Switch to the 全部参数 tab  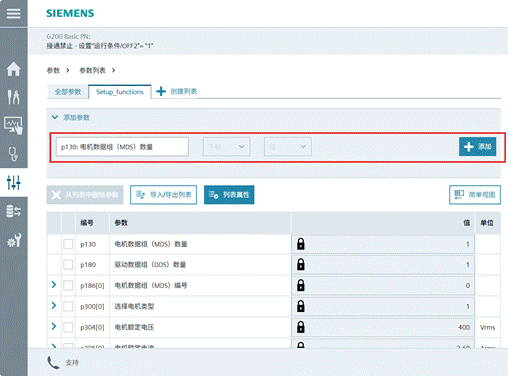(68, 92)
